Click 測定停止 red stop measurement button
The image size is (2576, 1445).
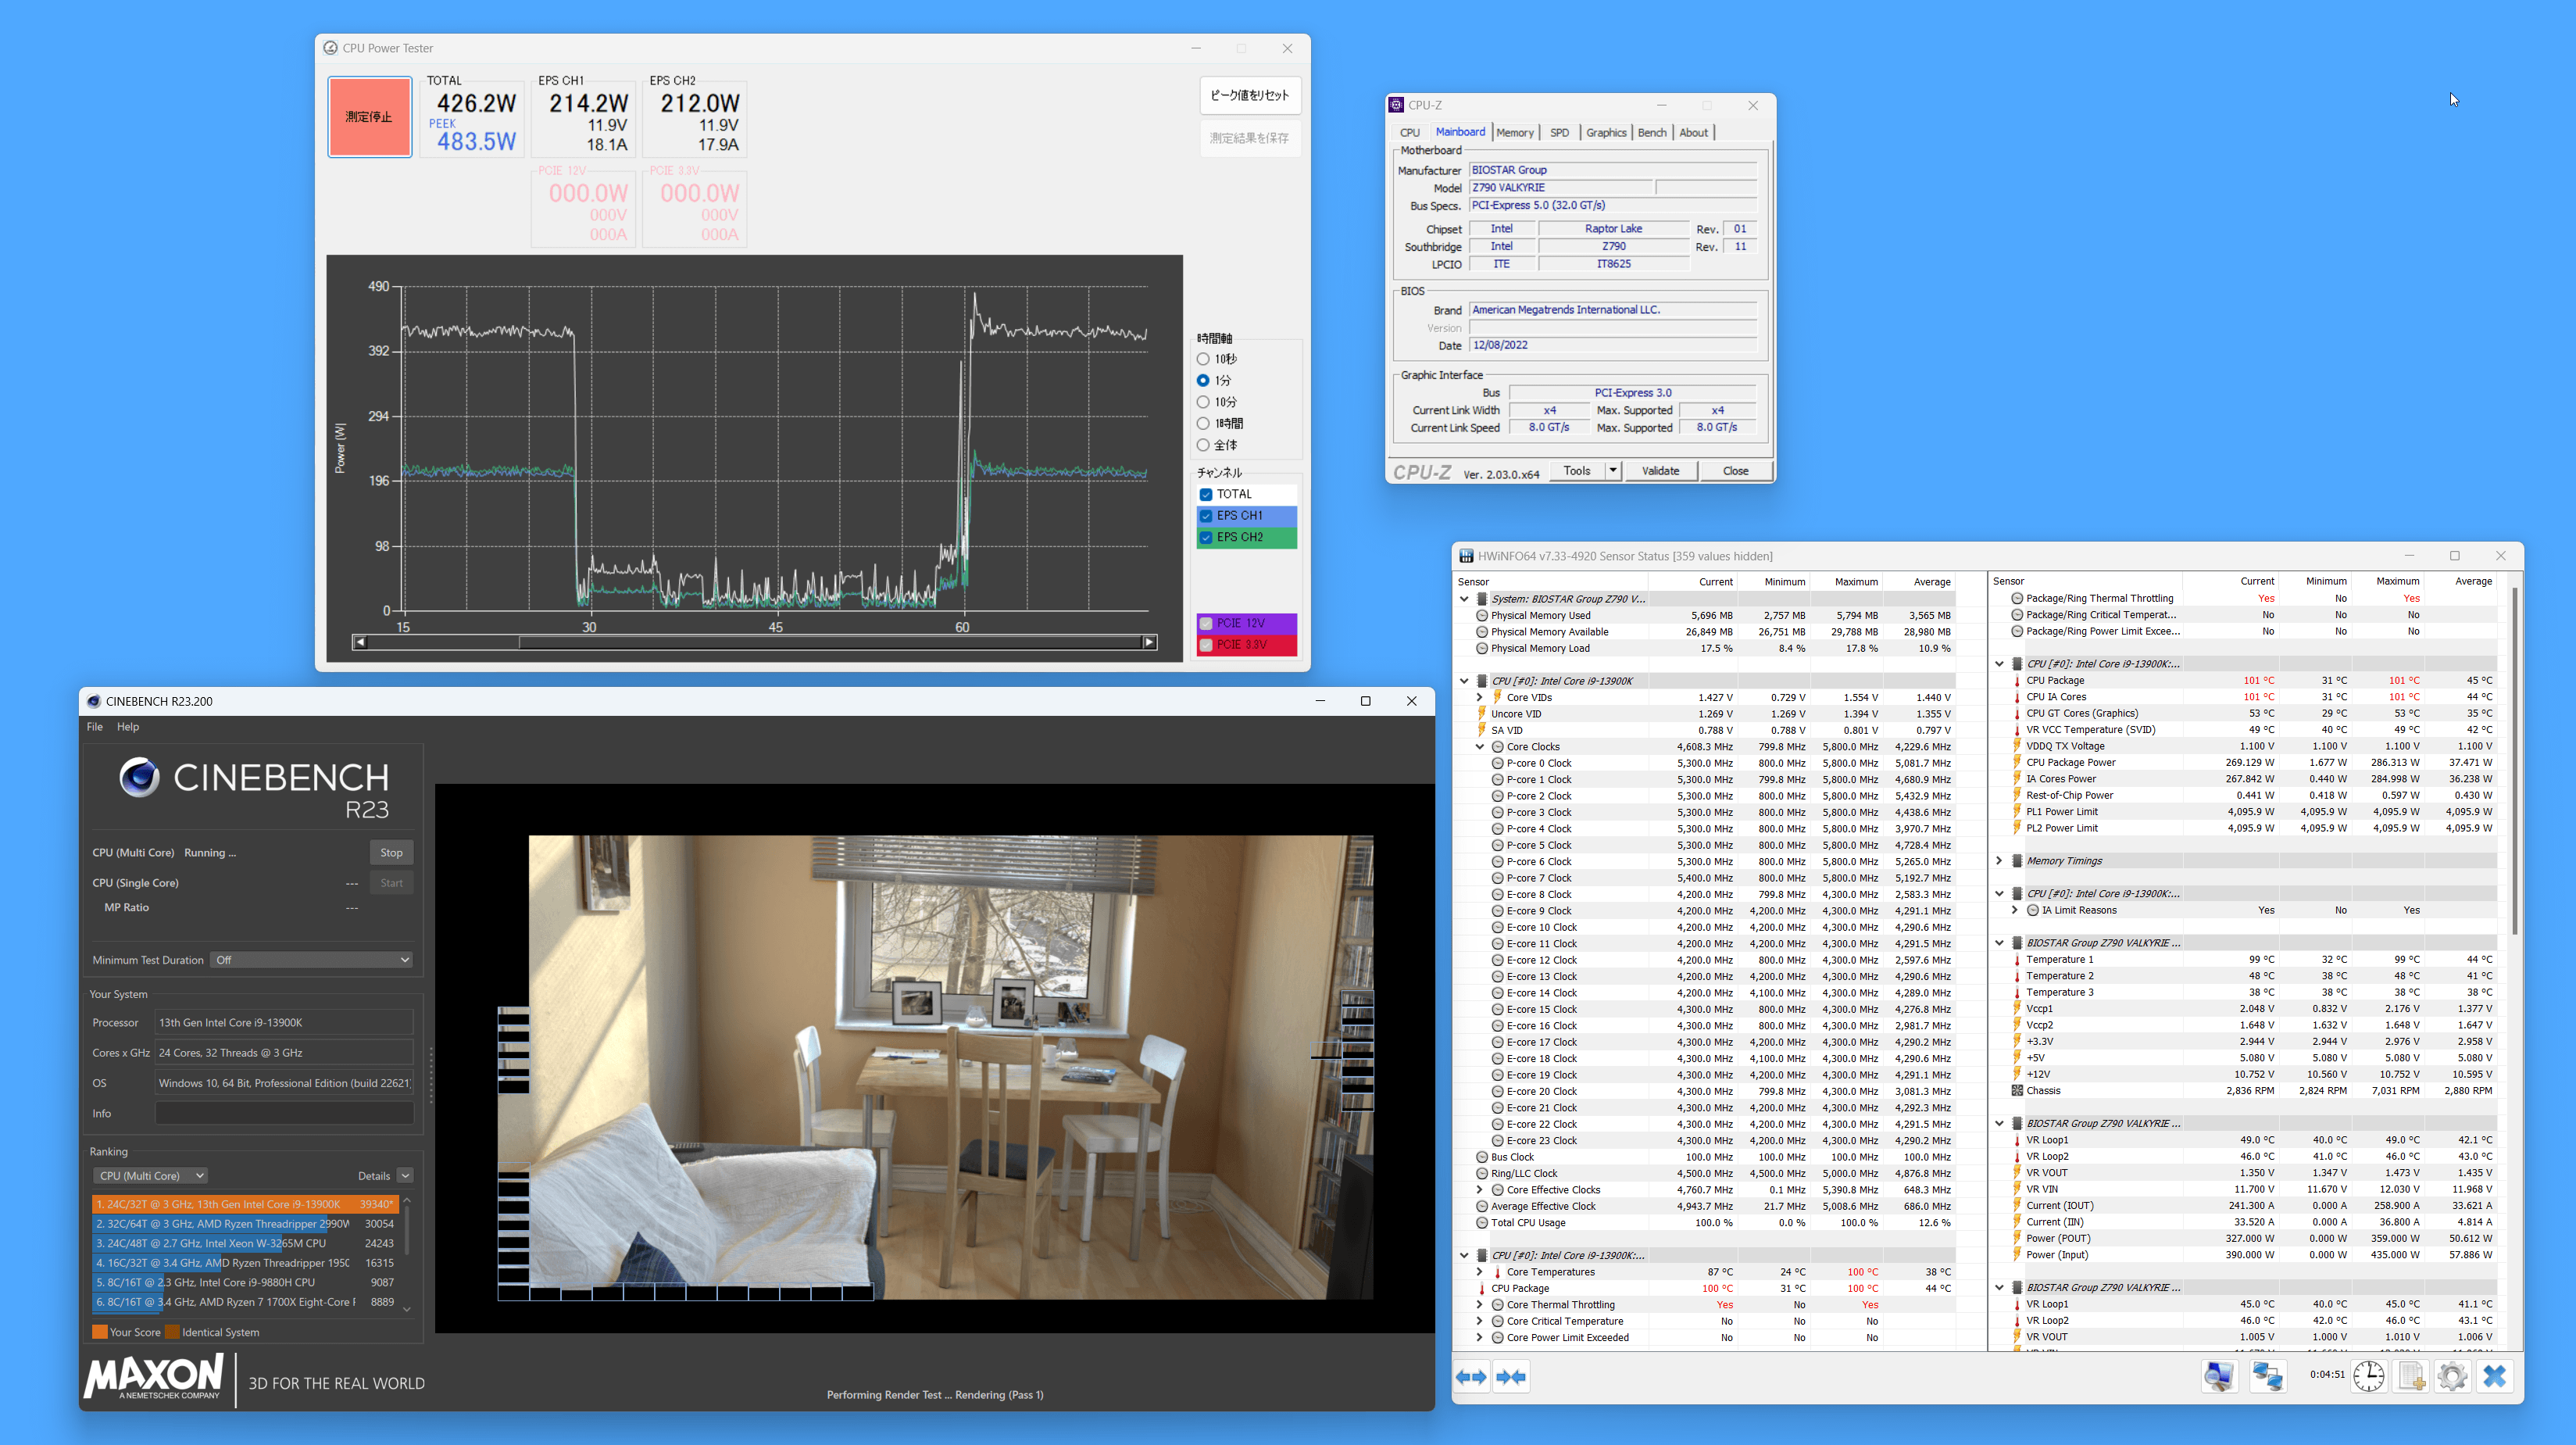click(x=369, y=117)
